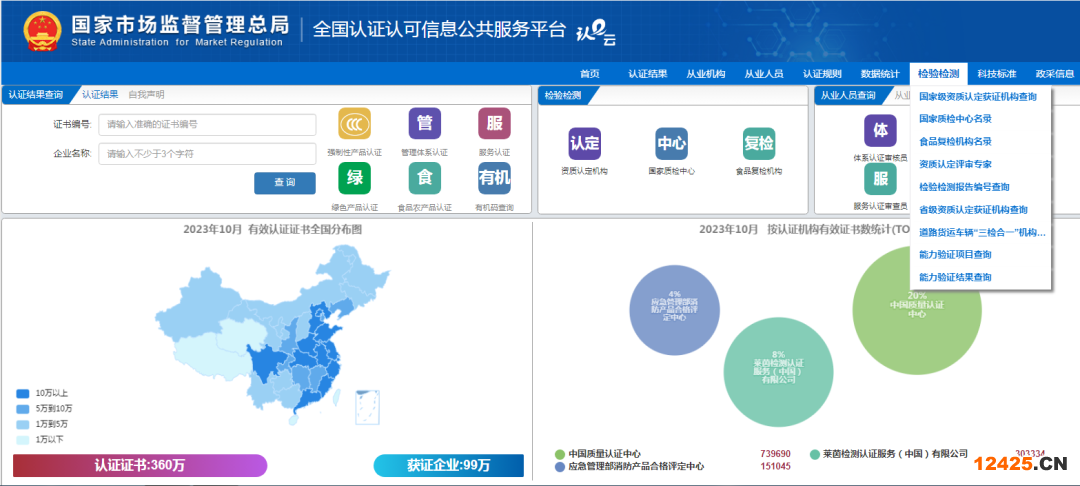Select the 认证结果查询 panel header

point(36,95)
